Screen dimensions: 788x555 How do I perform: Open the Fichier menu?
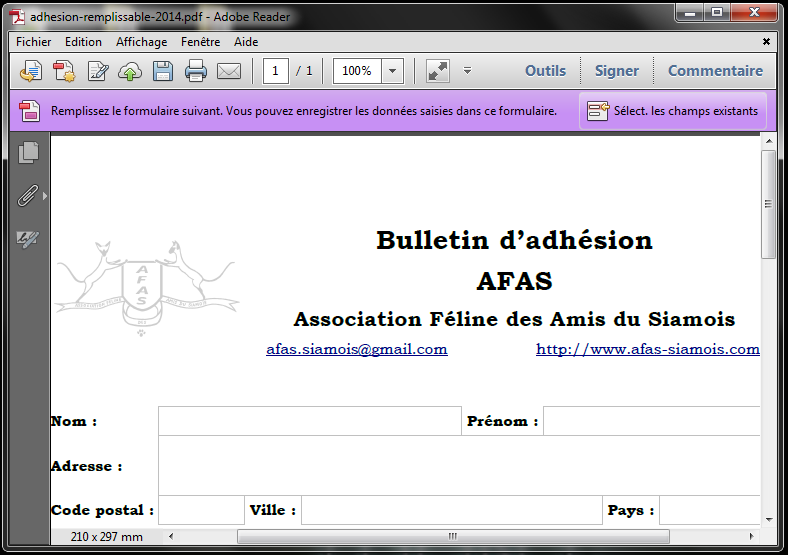(x=33, y=42)
